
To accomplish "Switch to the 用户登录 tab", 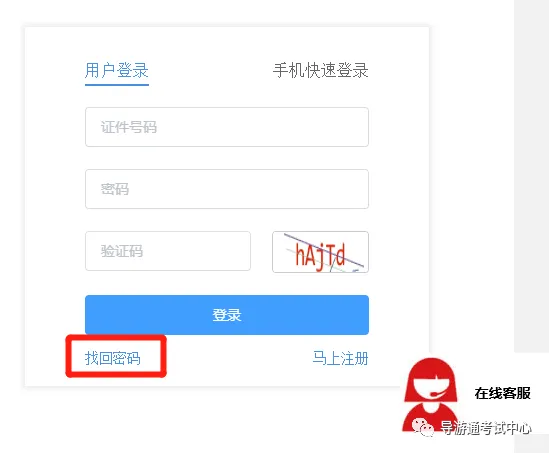I will click(117, 70).
